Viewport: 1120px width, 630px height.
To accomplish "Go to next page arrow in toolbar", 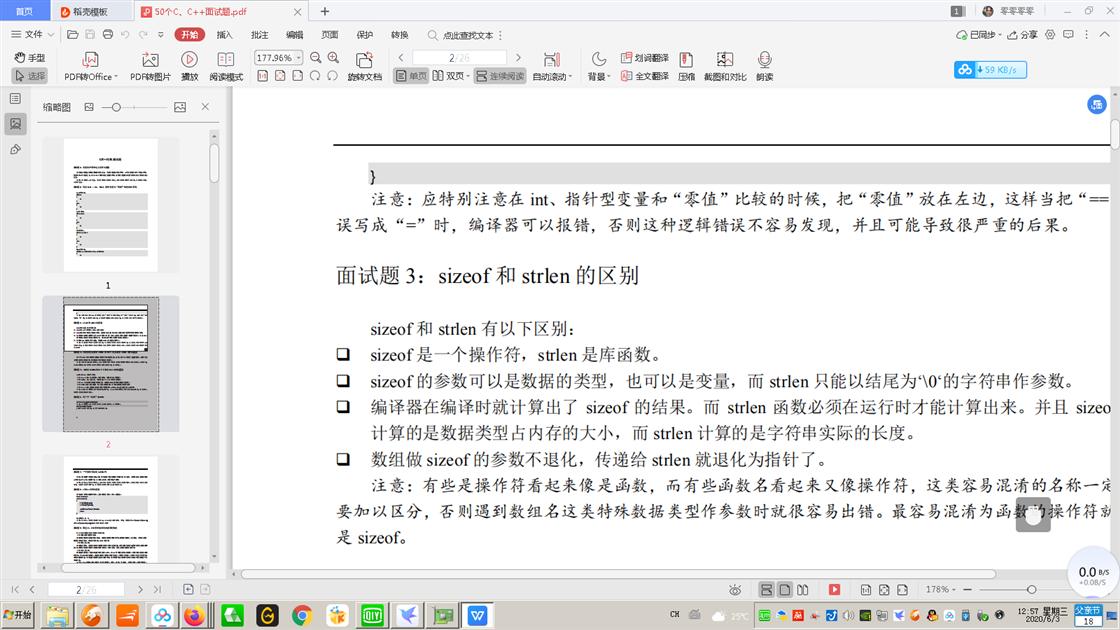I will 519,58.
